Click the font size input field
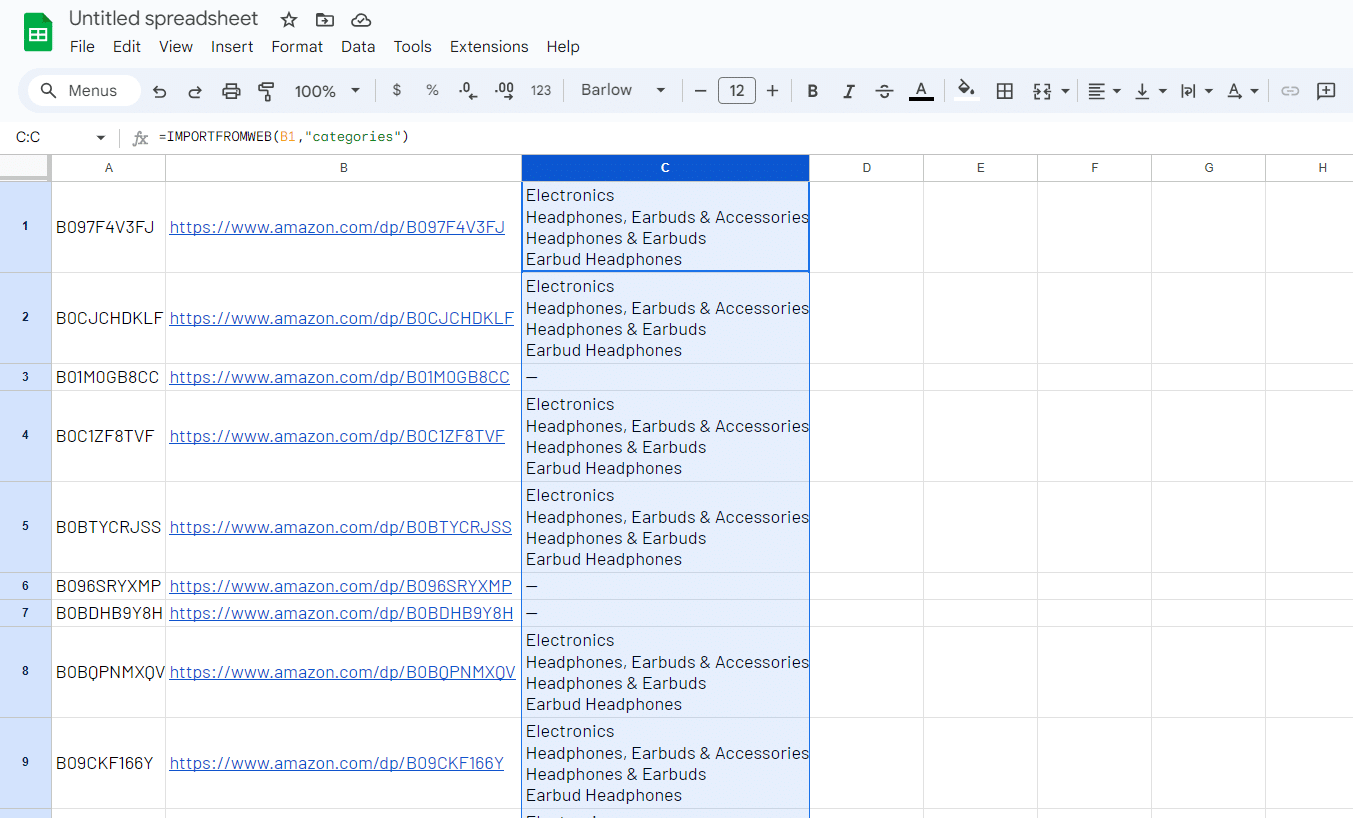 [x=737, y=91]
